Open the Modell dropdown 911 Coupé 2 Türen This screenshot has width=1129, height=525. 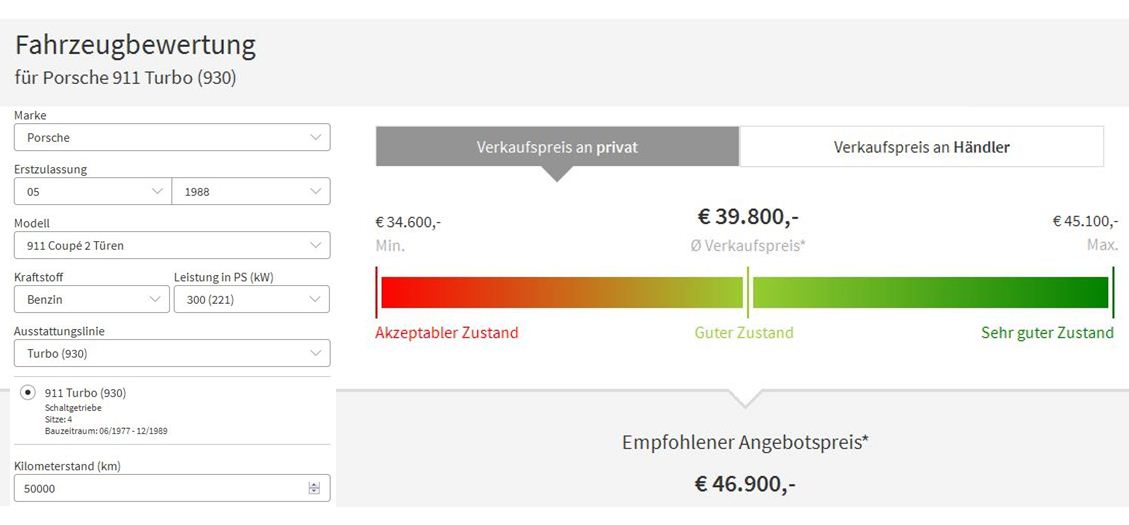point(172,245)
